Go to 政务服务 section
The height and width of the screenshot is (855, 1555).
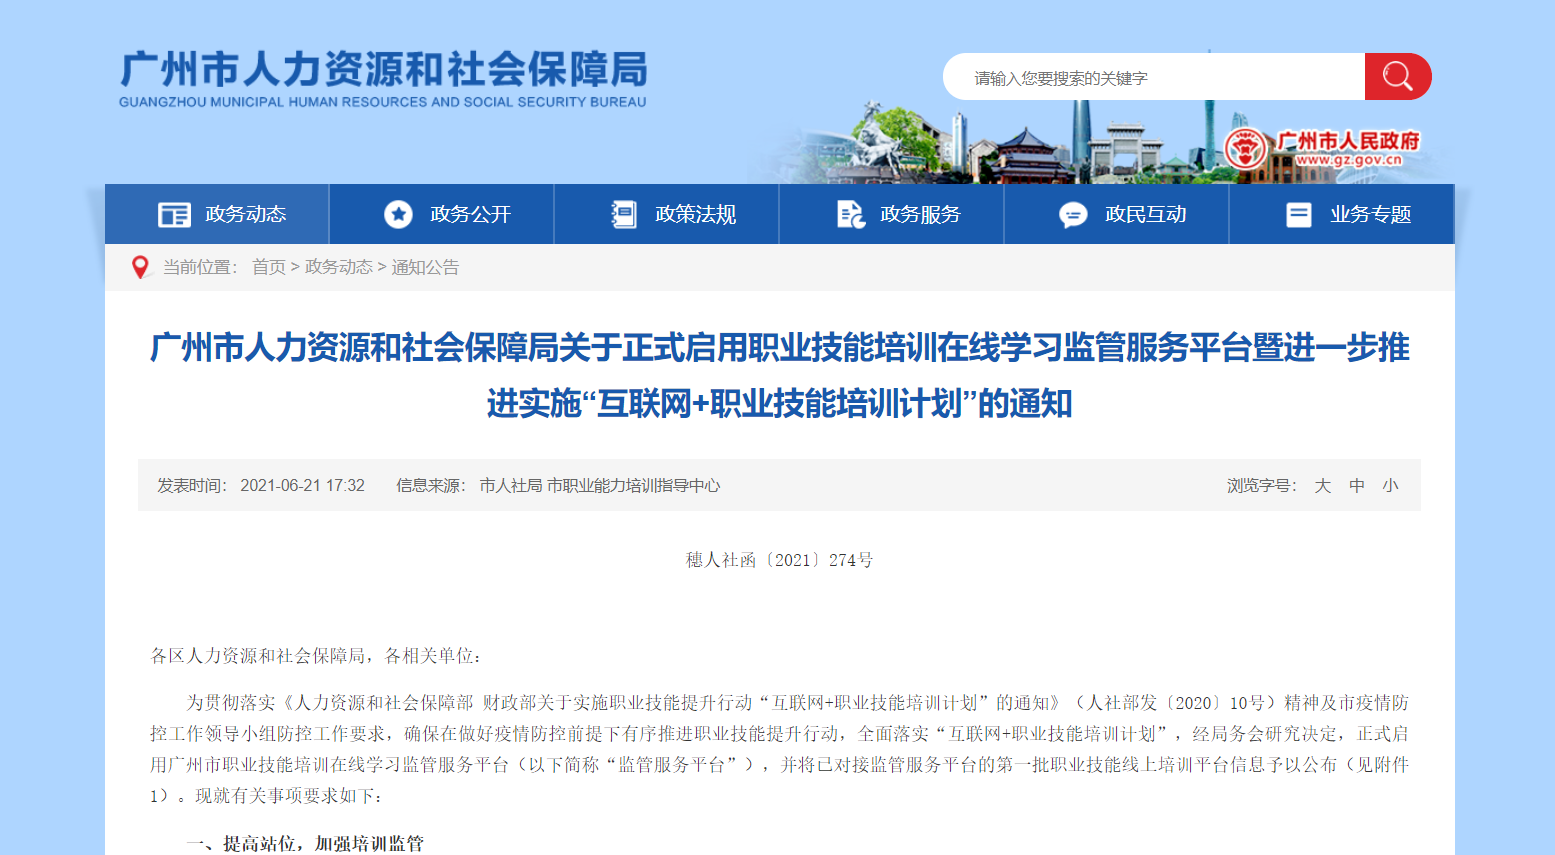coord(920,215)
